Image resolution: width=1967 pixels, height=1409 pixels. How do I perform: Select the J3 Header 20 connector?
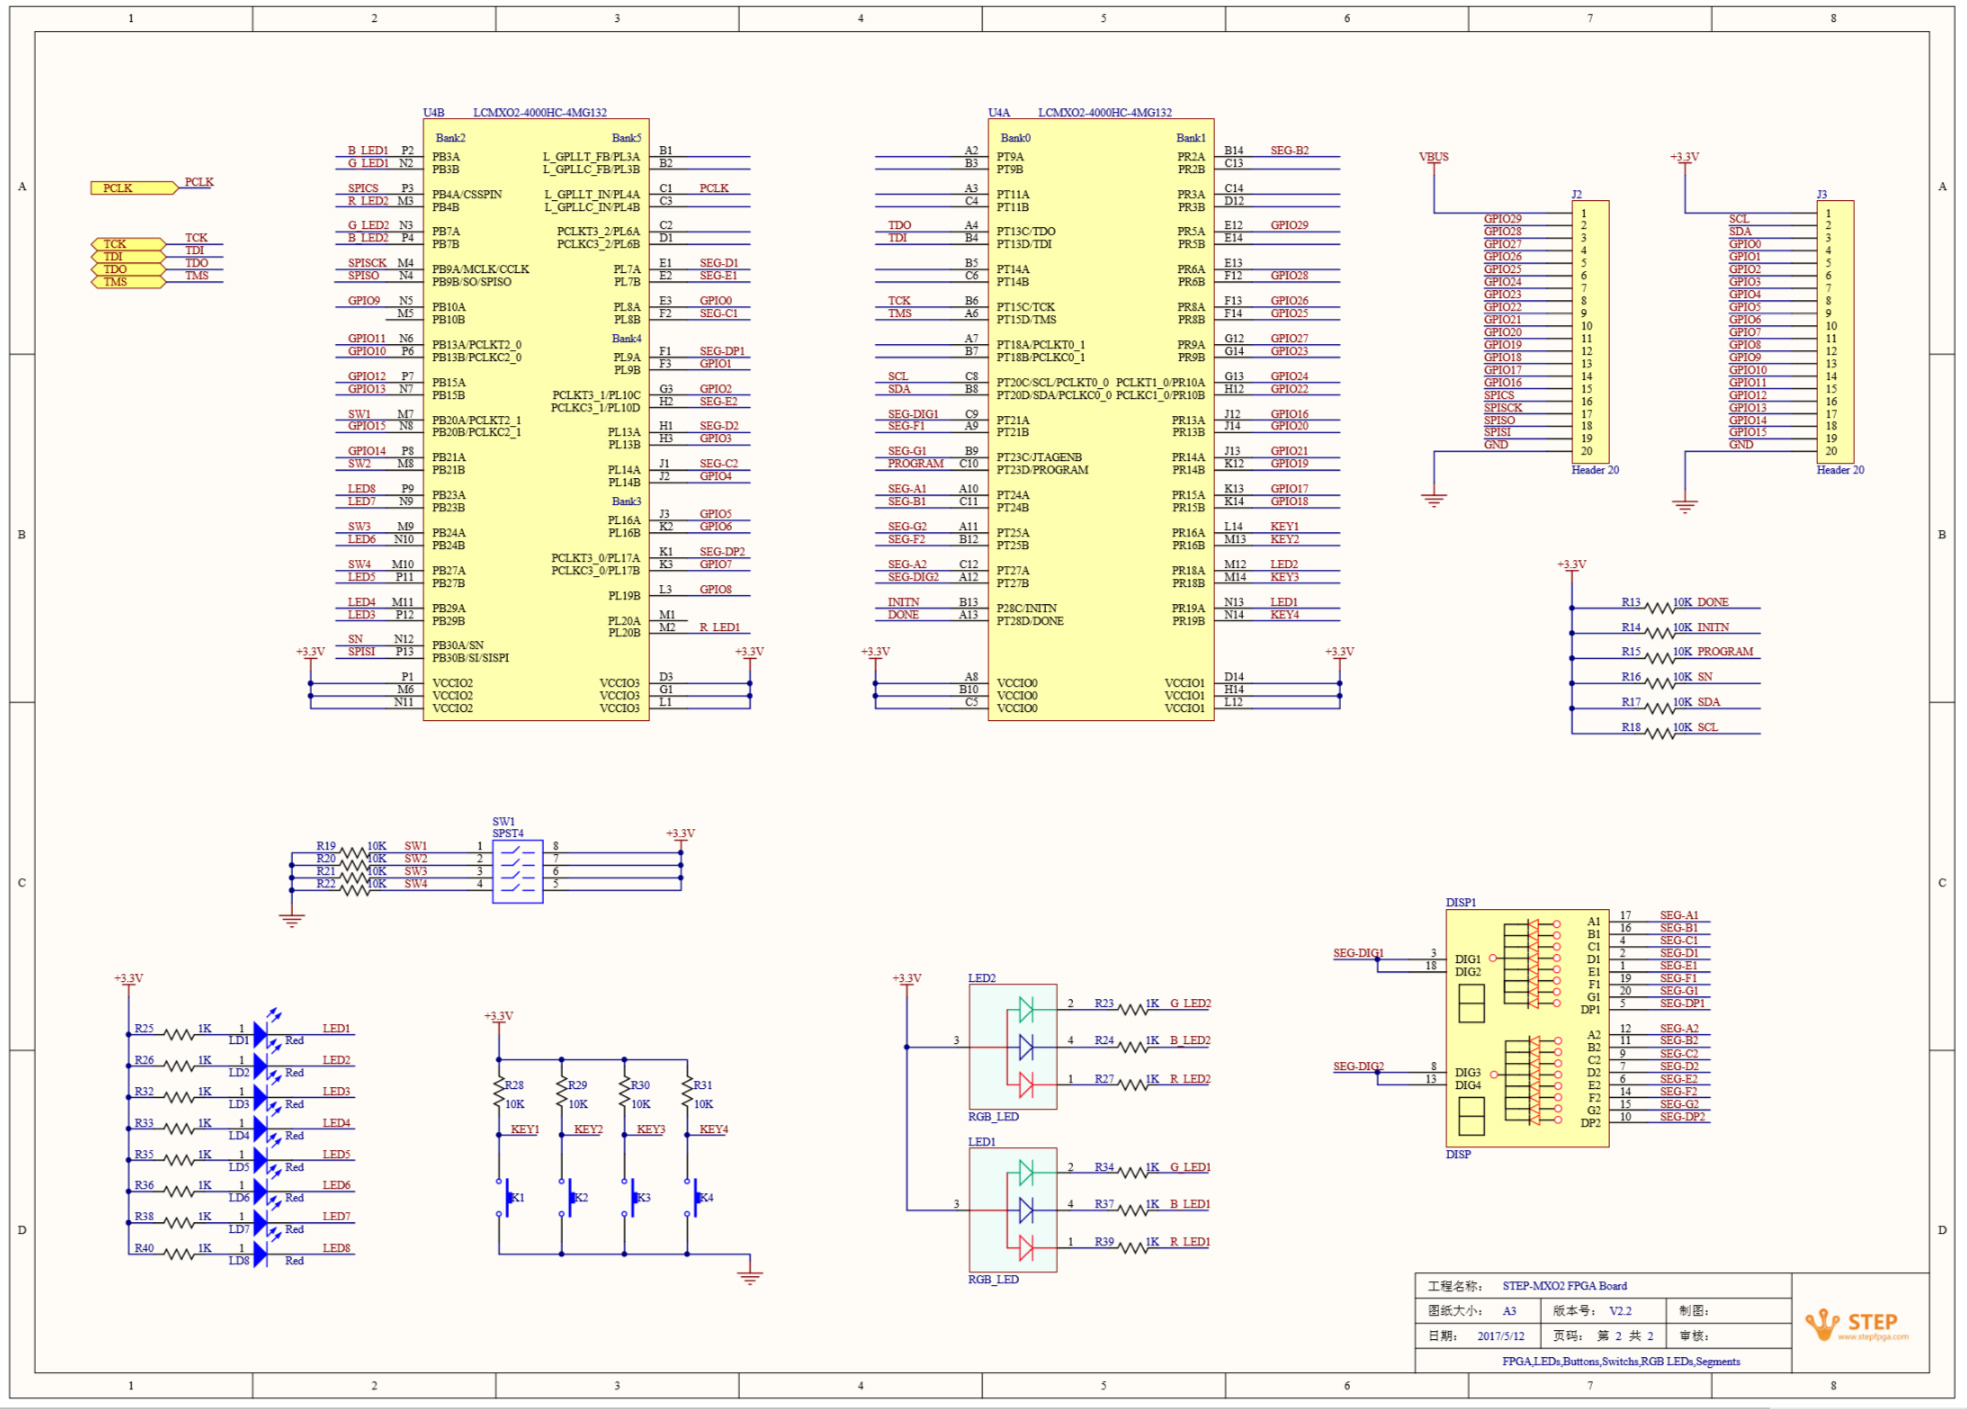pyautogui.click(x=1834, y=331)
